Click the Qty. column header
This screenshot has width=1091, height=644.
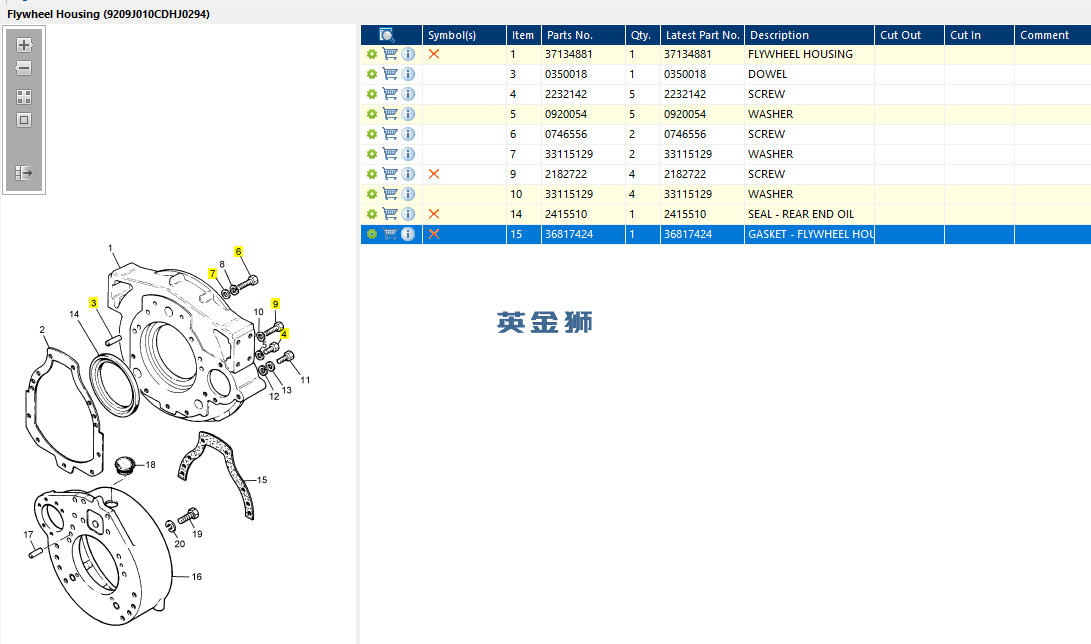643,35
